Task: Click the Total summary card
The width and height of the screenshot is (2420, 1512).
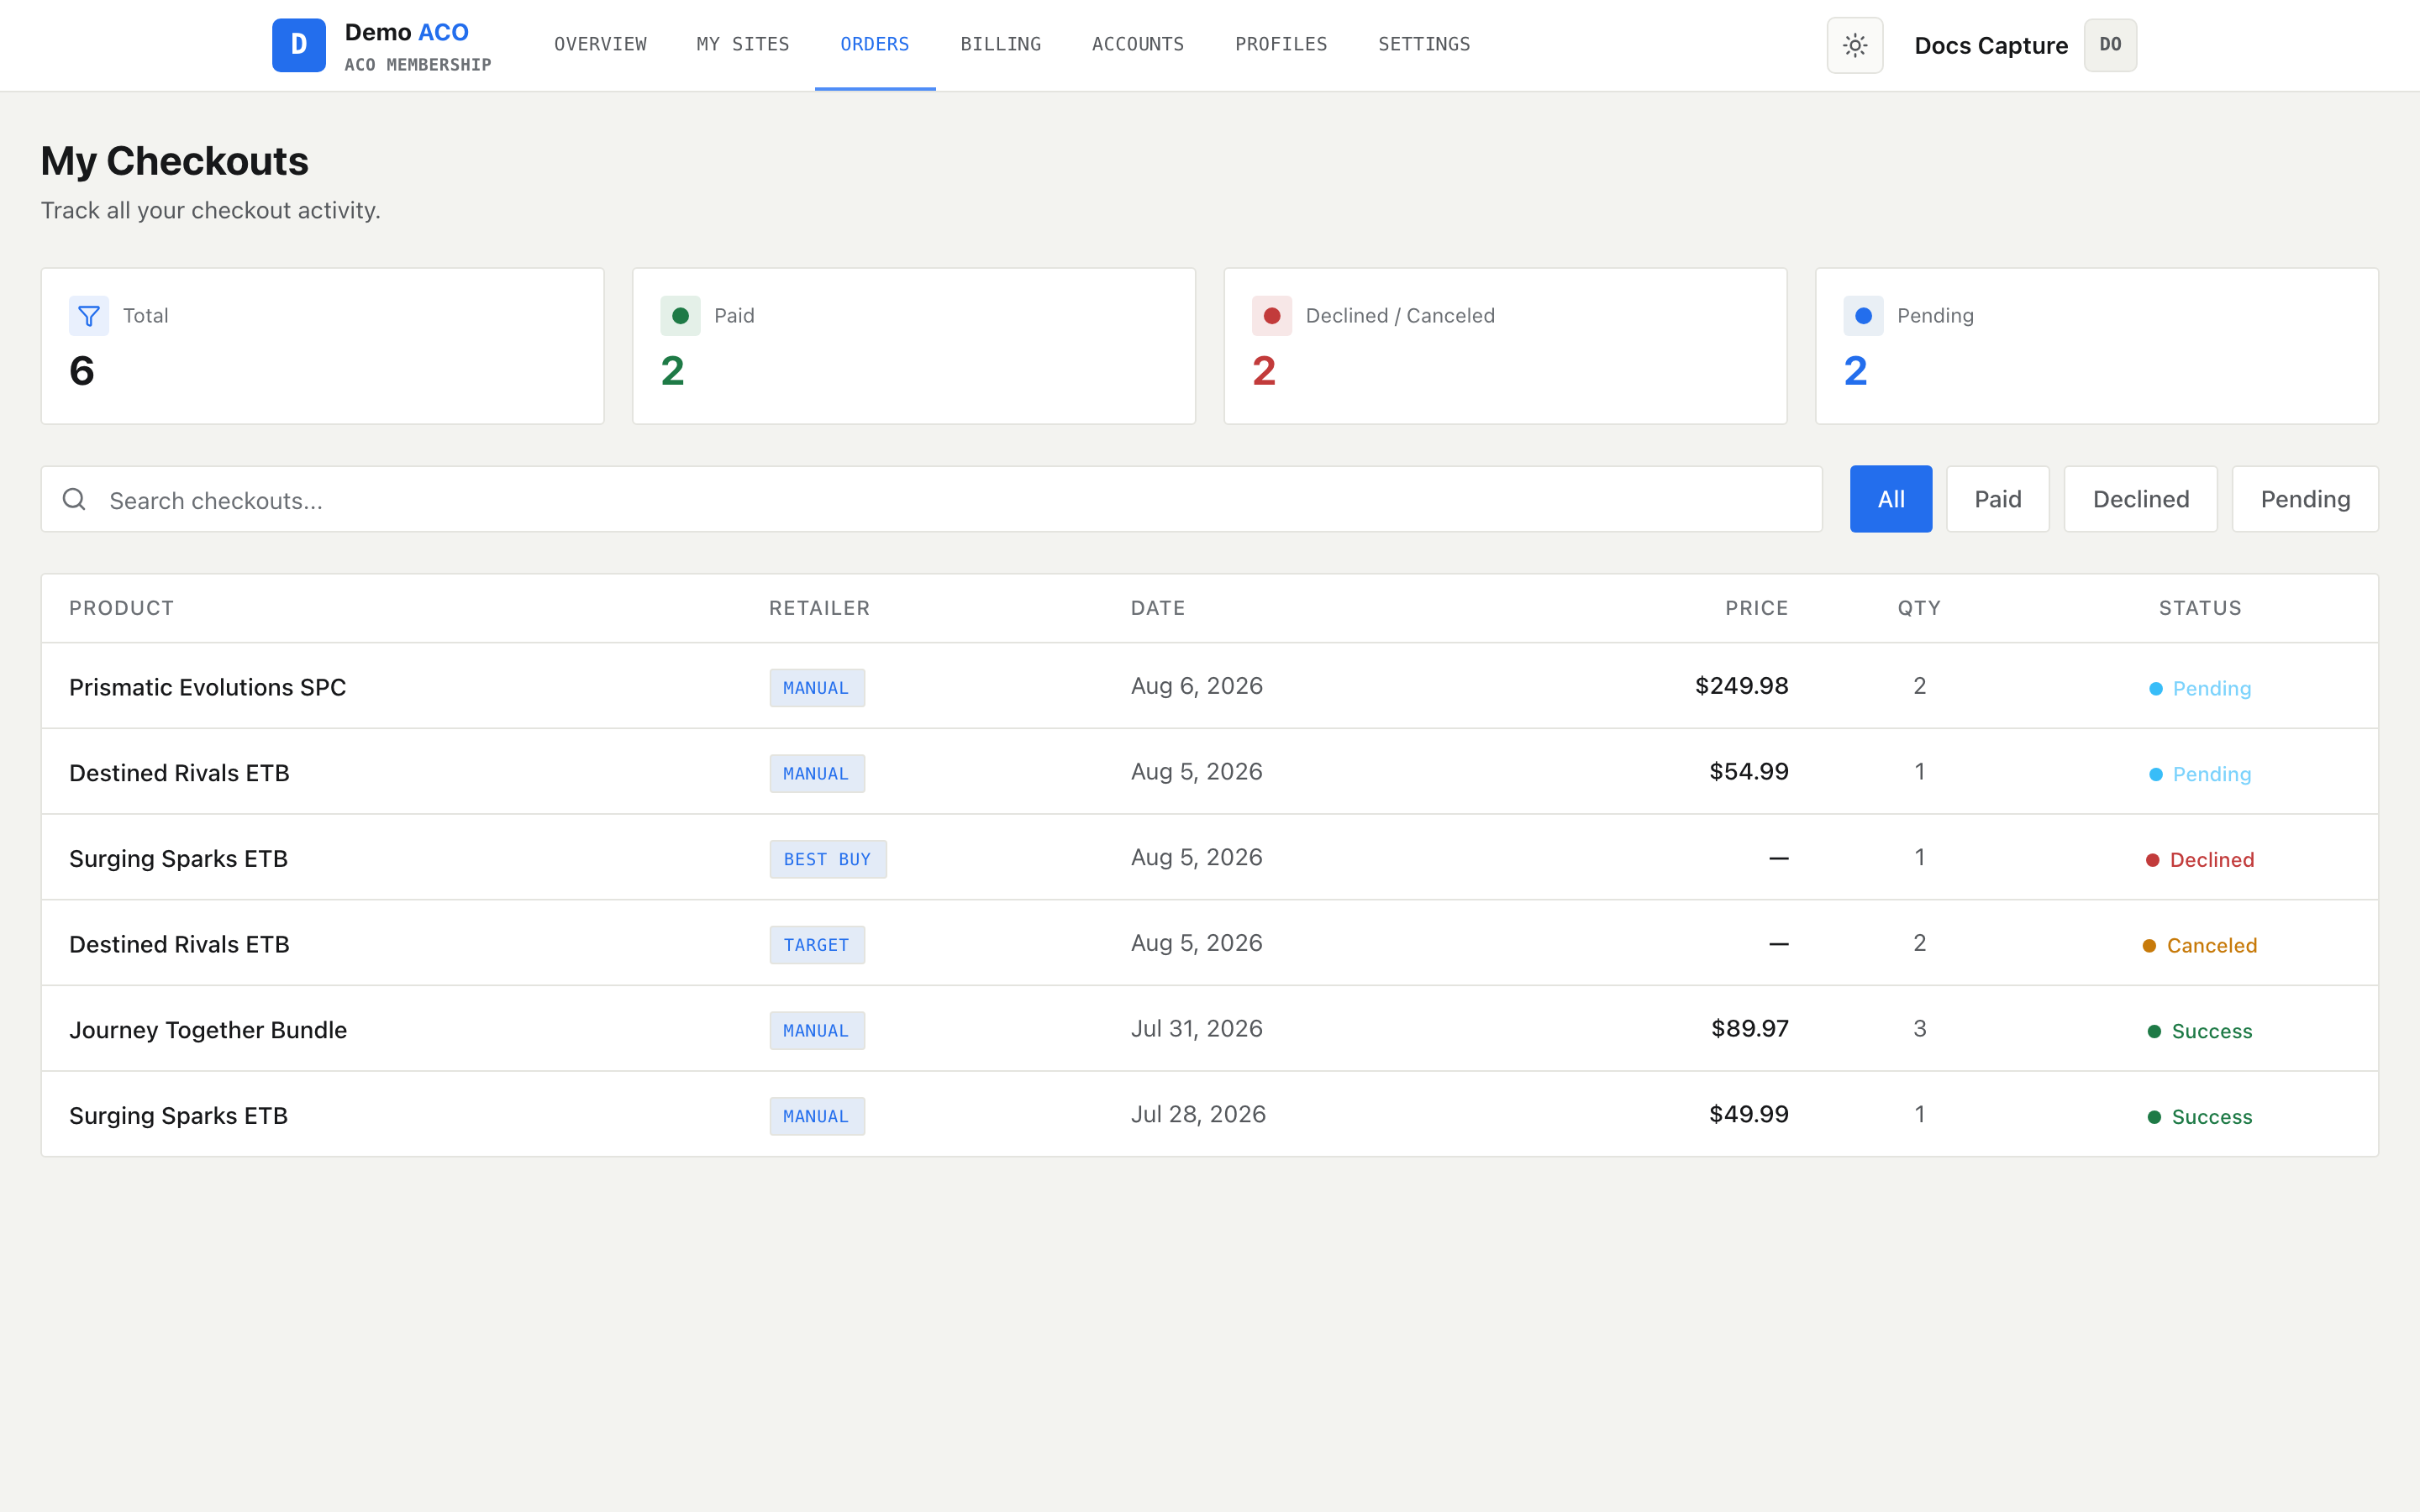Action: (x=322, y=346)
